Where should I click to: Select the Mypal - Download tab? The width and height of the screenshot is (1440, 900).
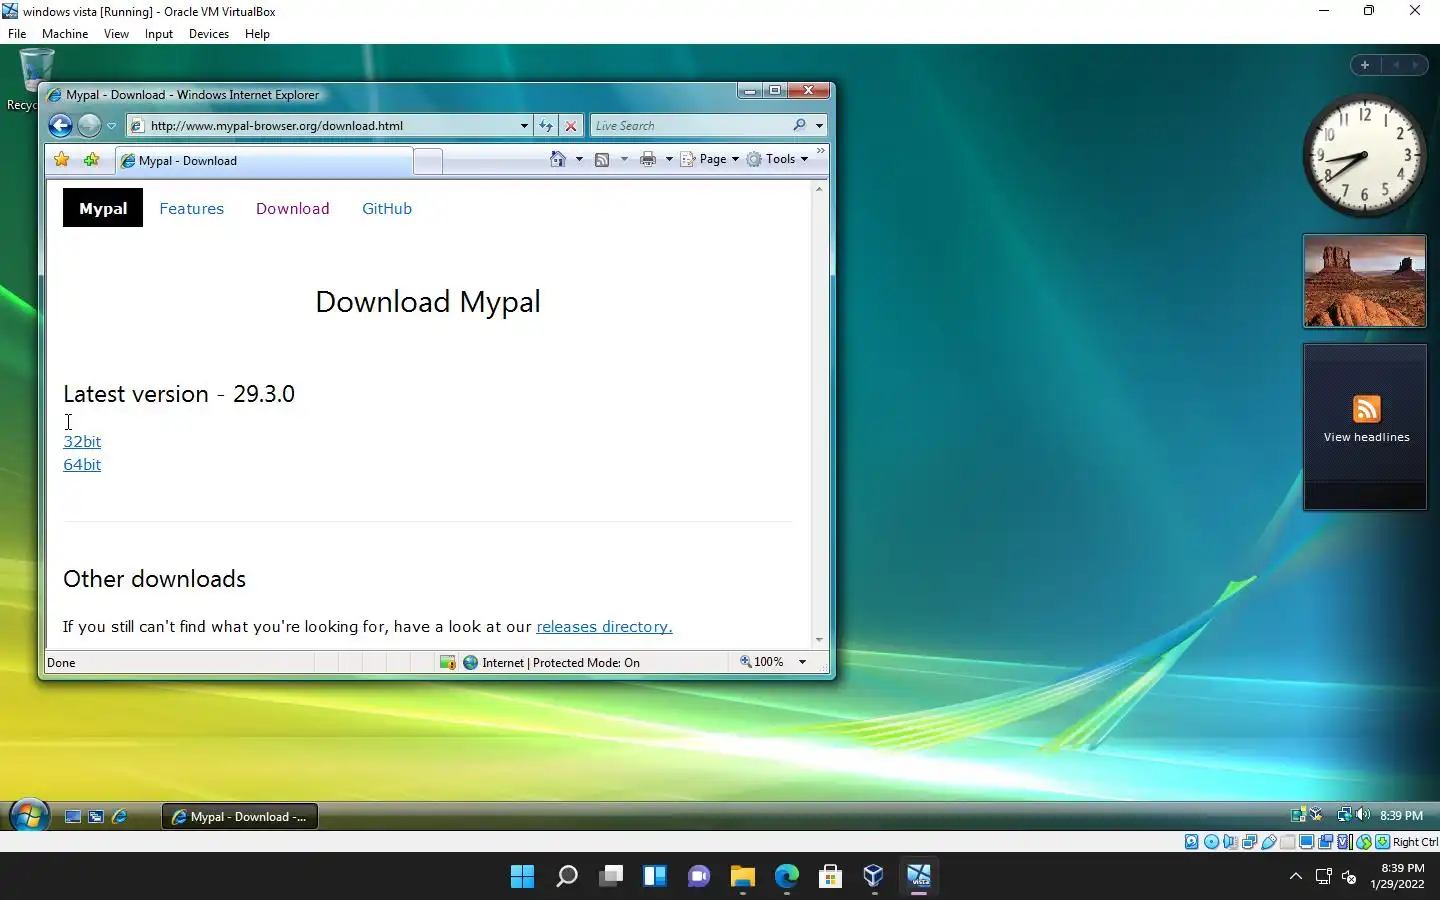coord(264,160)
